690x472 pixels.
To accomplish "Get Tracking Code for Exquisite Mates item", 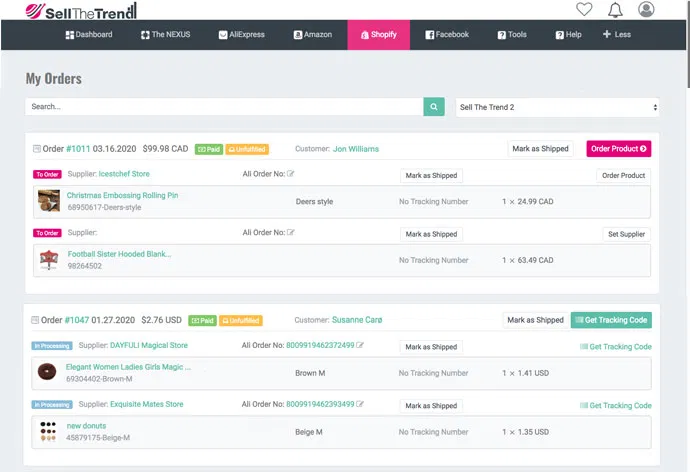I will (616, 406).
